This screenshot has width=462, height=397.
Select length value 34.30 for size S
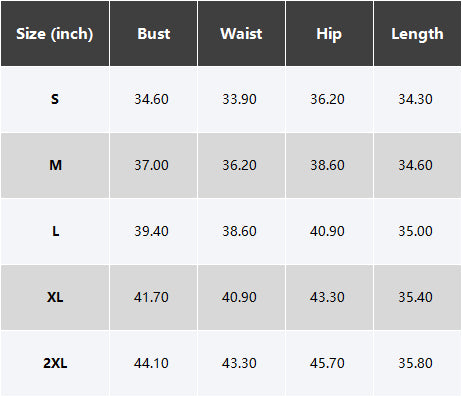(x=415, y=99)
